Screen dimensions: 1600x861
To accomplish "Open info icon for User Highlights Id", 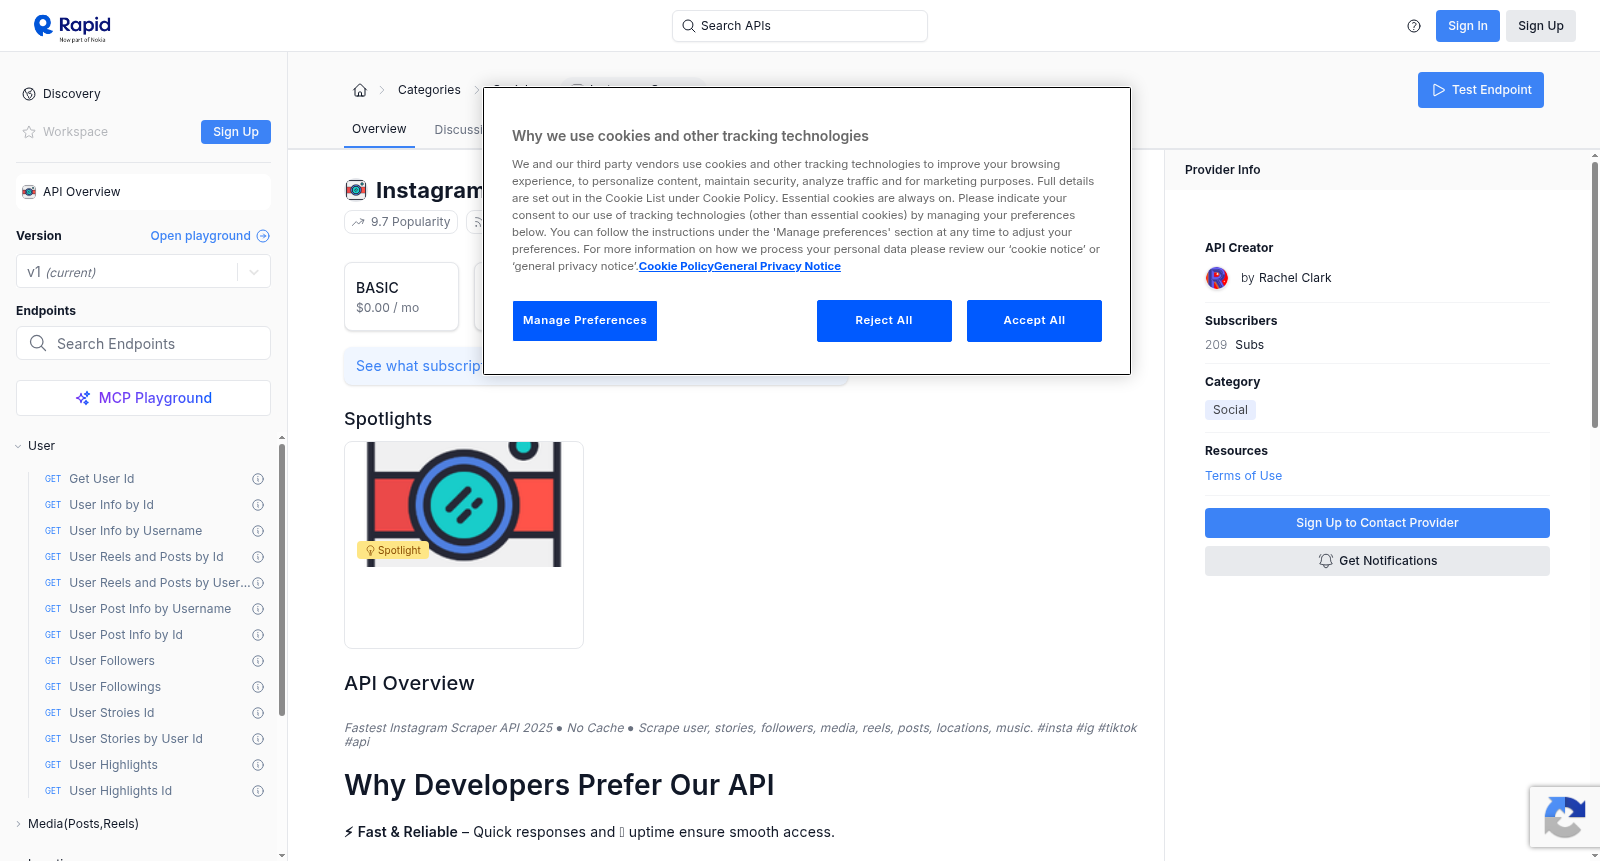I will pyautogui.click(x=258, y=791).
